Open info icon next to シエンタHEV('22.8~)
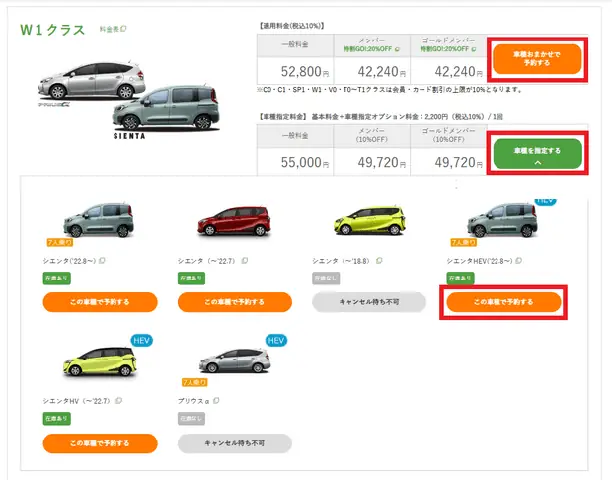Viewport: 612px width, 480px height. (x=519, y=260)
